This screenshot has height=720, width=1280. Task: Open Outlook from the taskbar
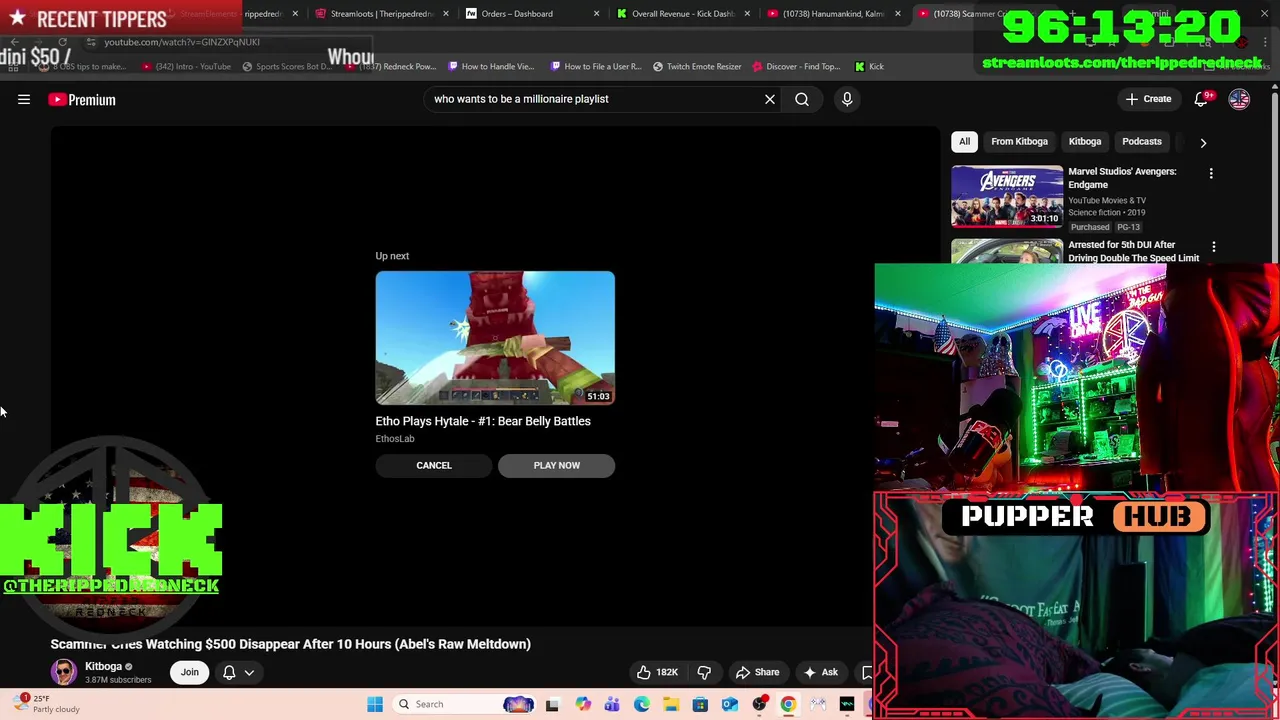point(730,704)
